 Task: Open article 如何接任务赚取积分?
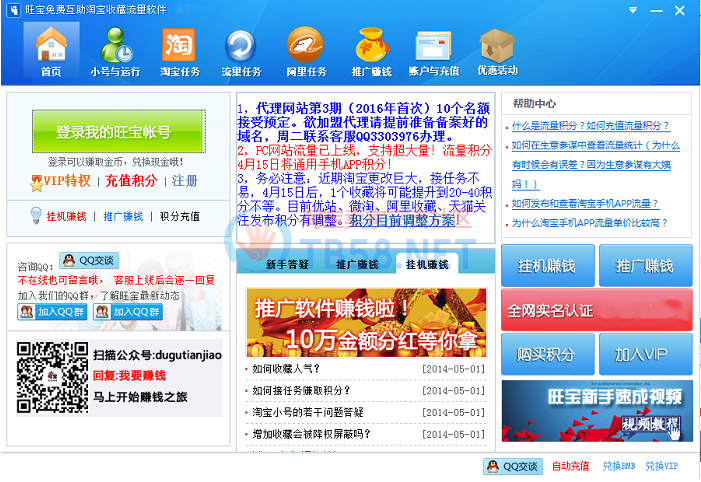301,390
